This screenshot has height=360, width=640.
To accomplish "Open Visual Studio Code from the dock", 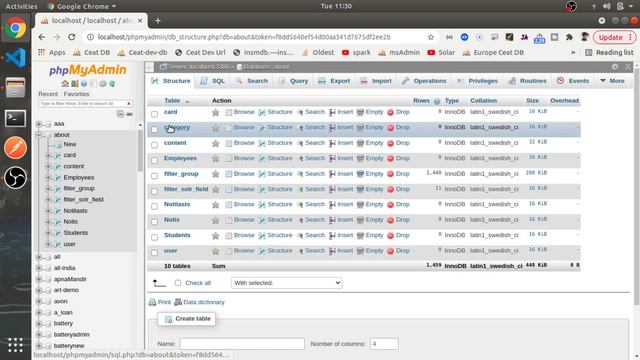I will (16, 58).
